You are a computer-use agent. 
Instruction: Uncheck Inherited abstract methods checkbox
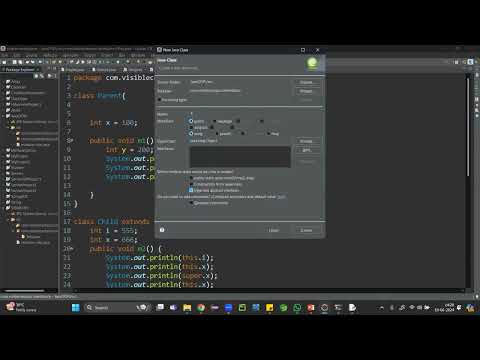click(191, 190)
